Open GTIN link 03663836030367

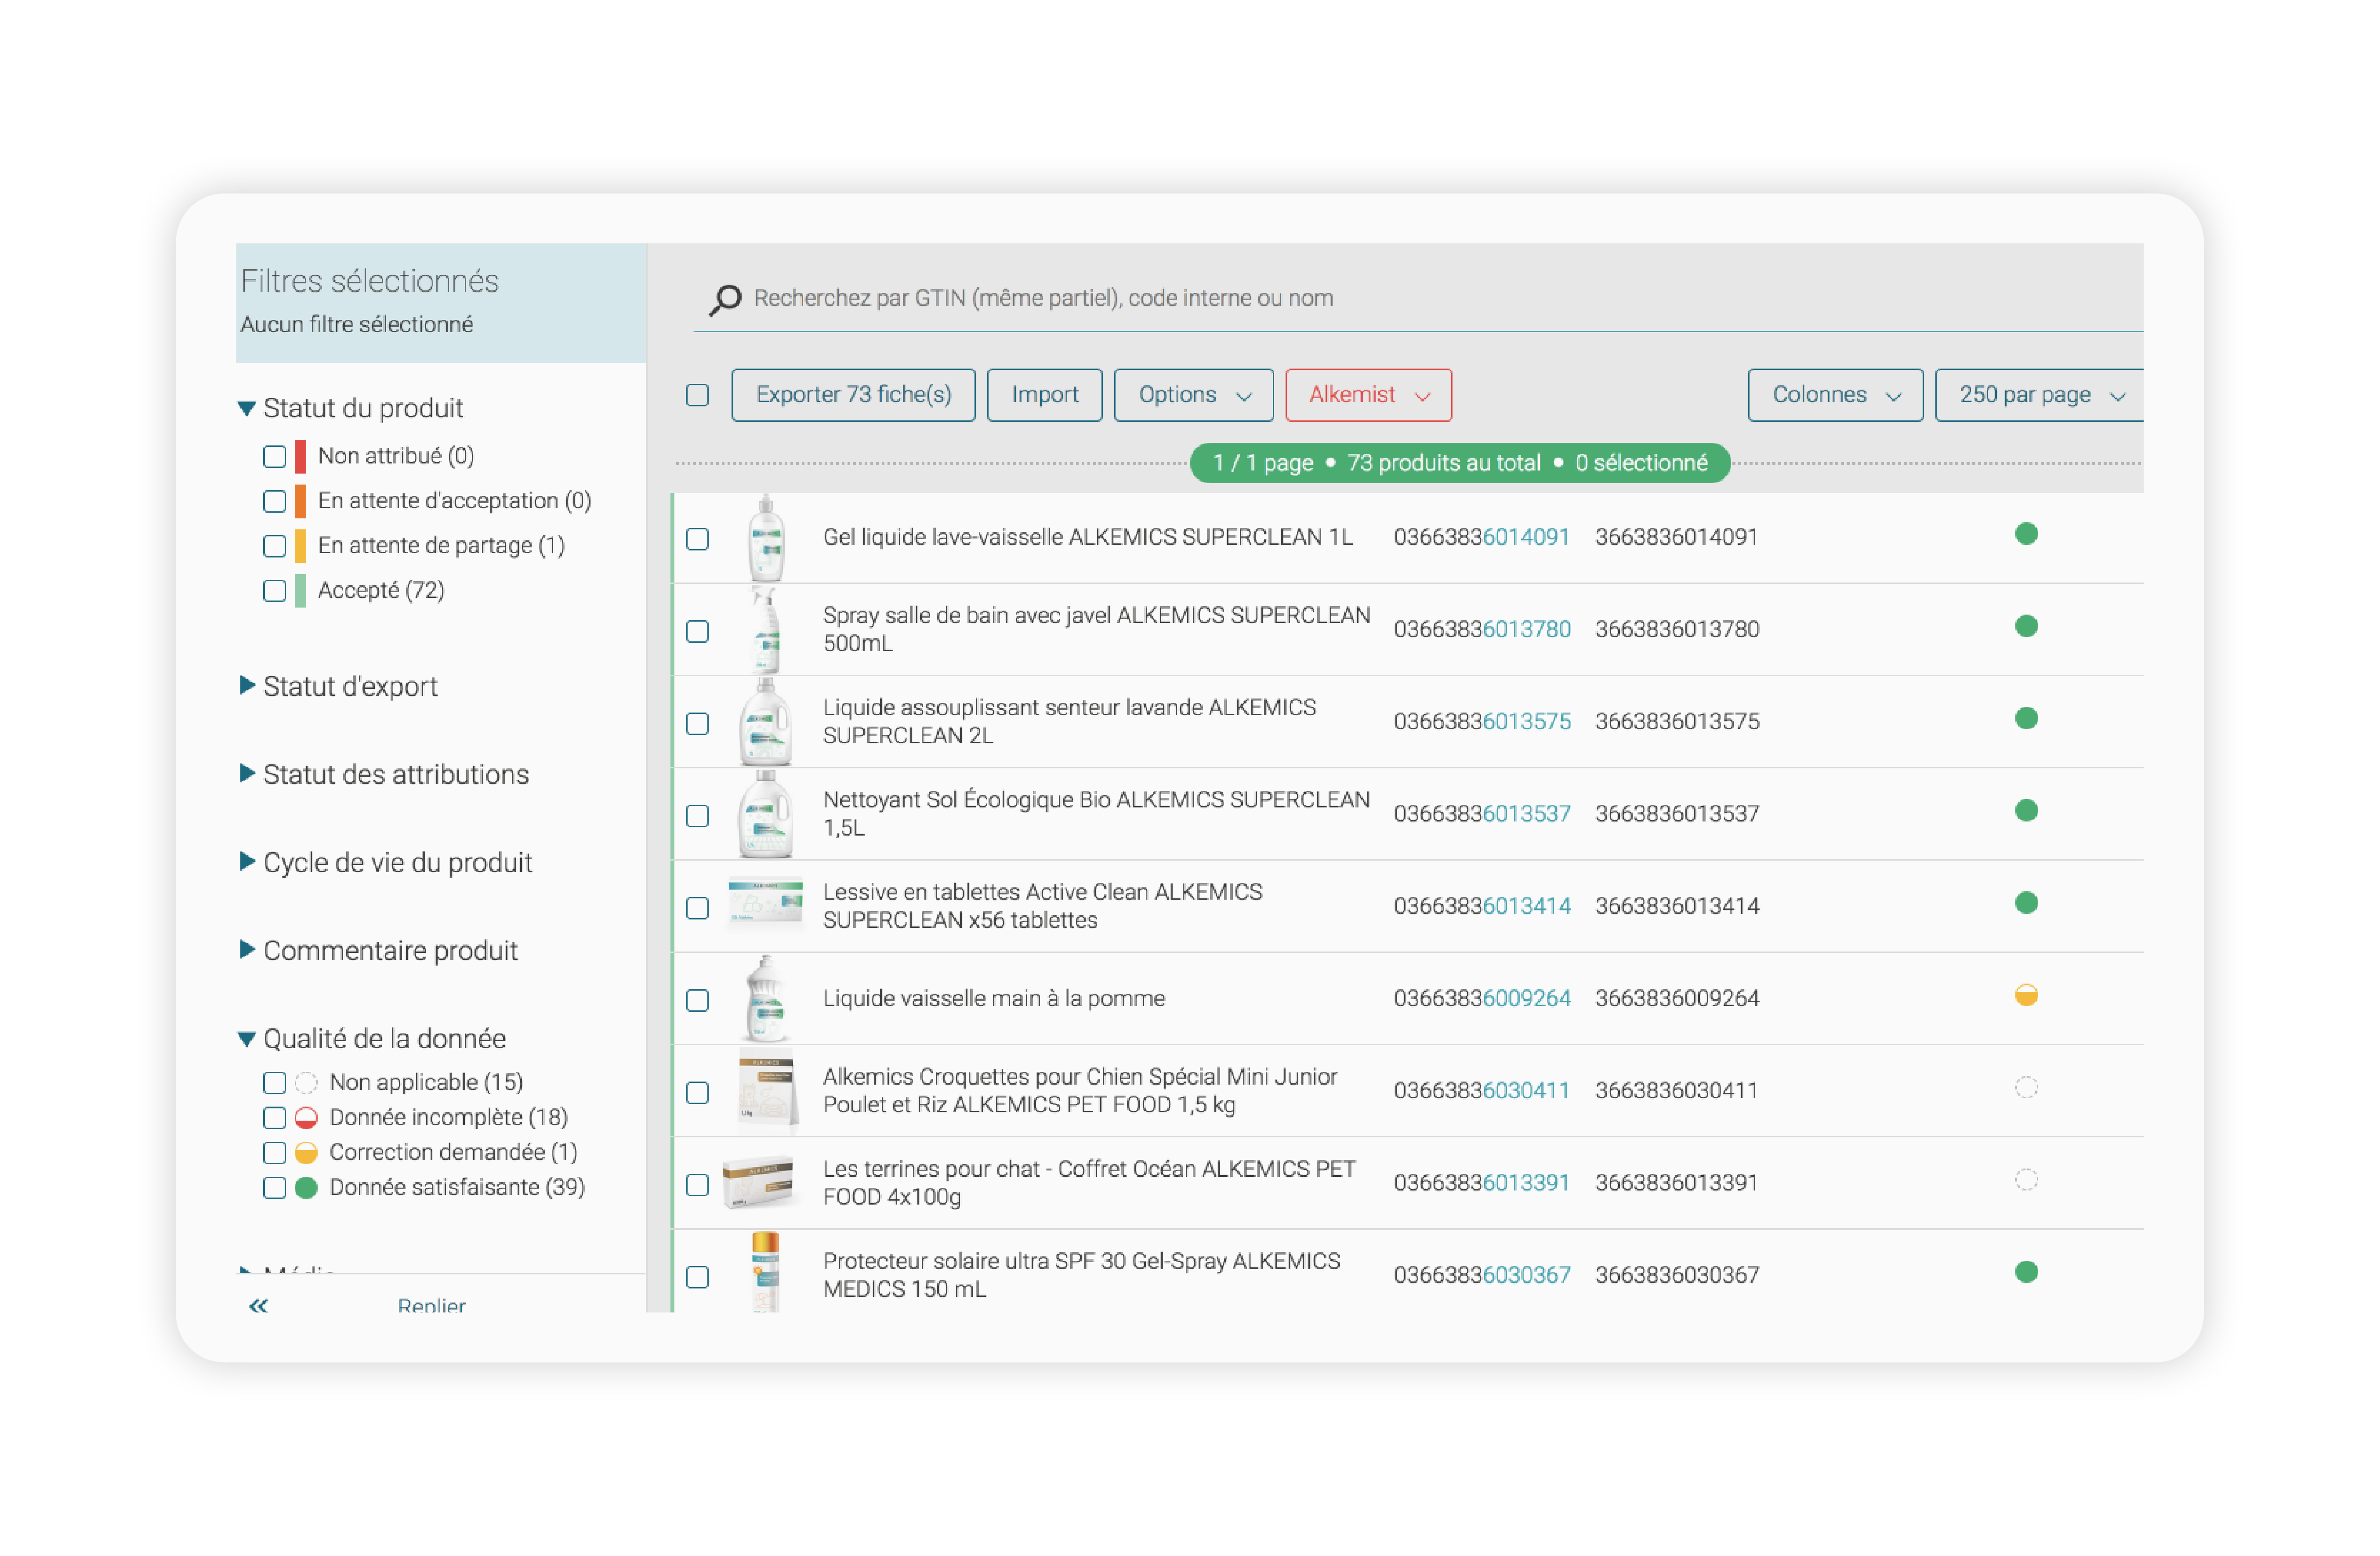[1482, 1275]
